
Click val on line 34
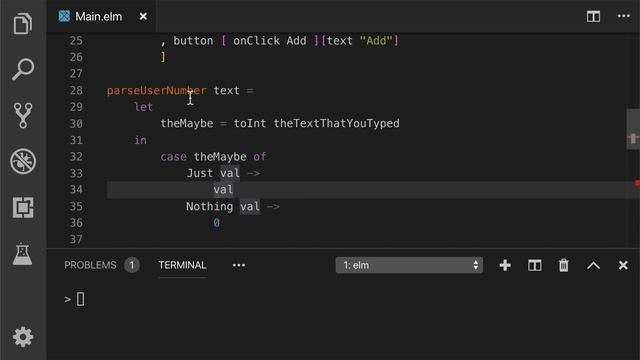(x=223, y=190)
